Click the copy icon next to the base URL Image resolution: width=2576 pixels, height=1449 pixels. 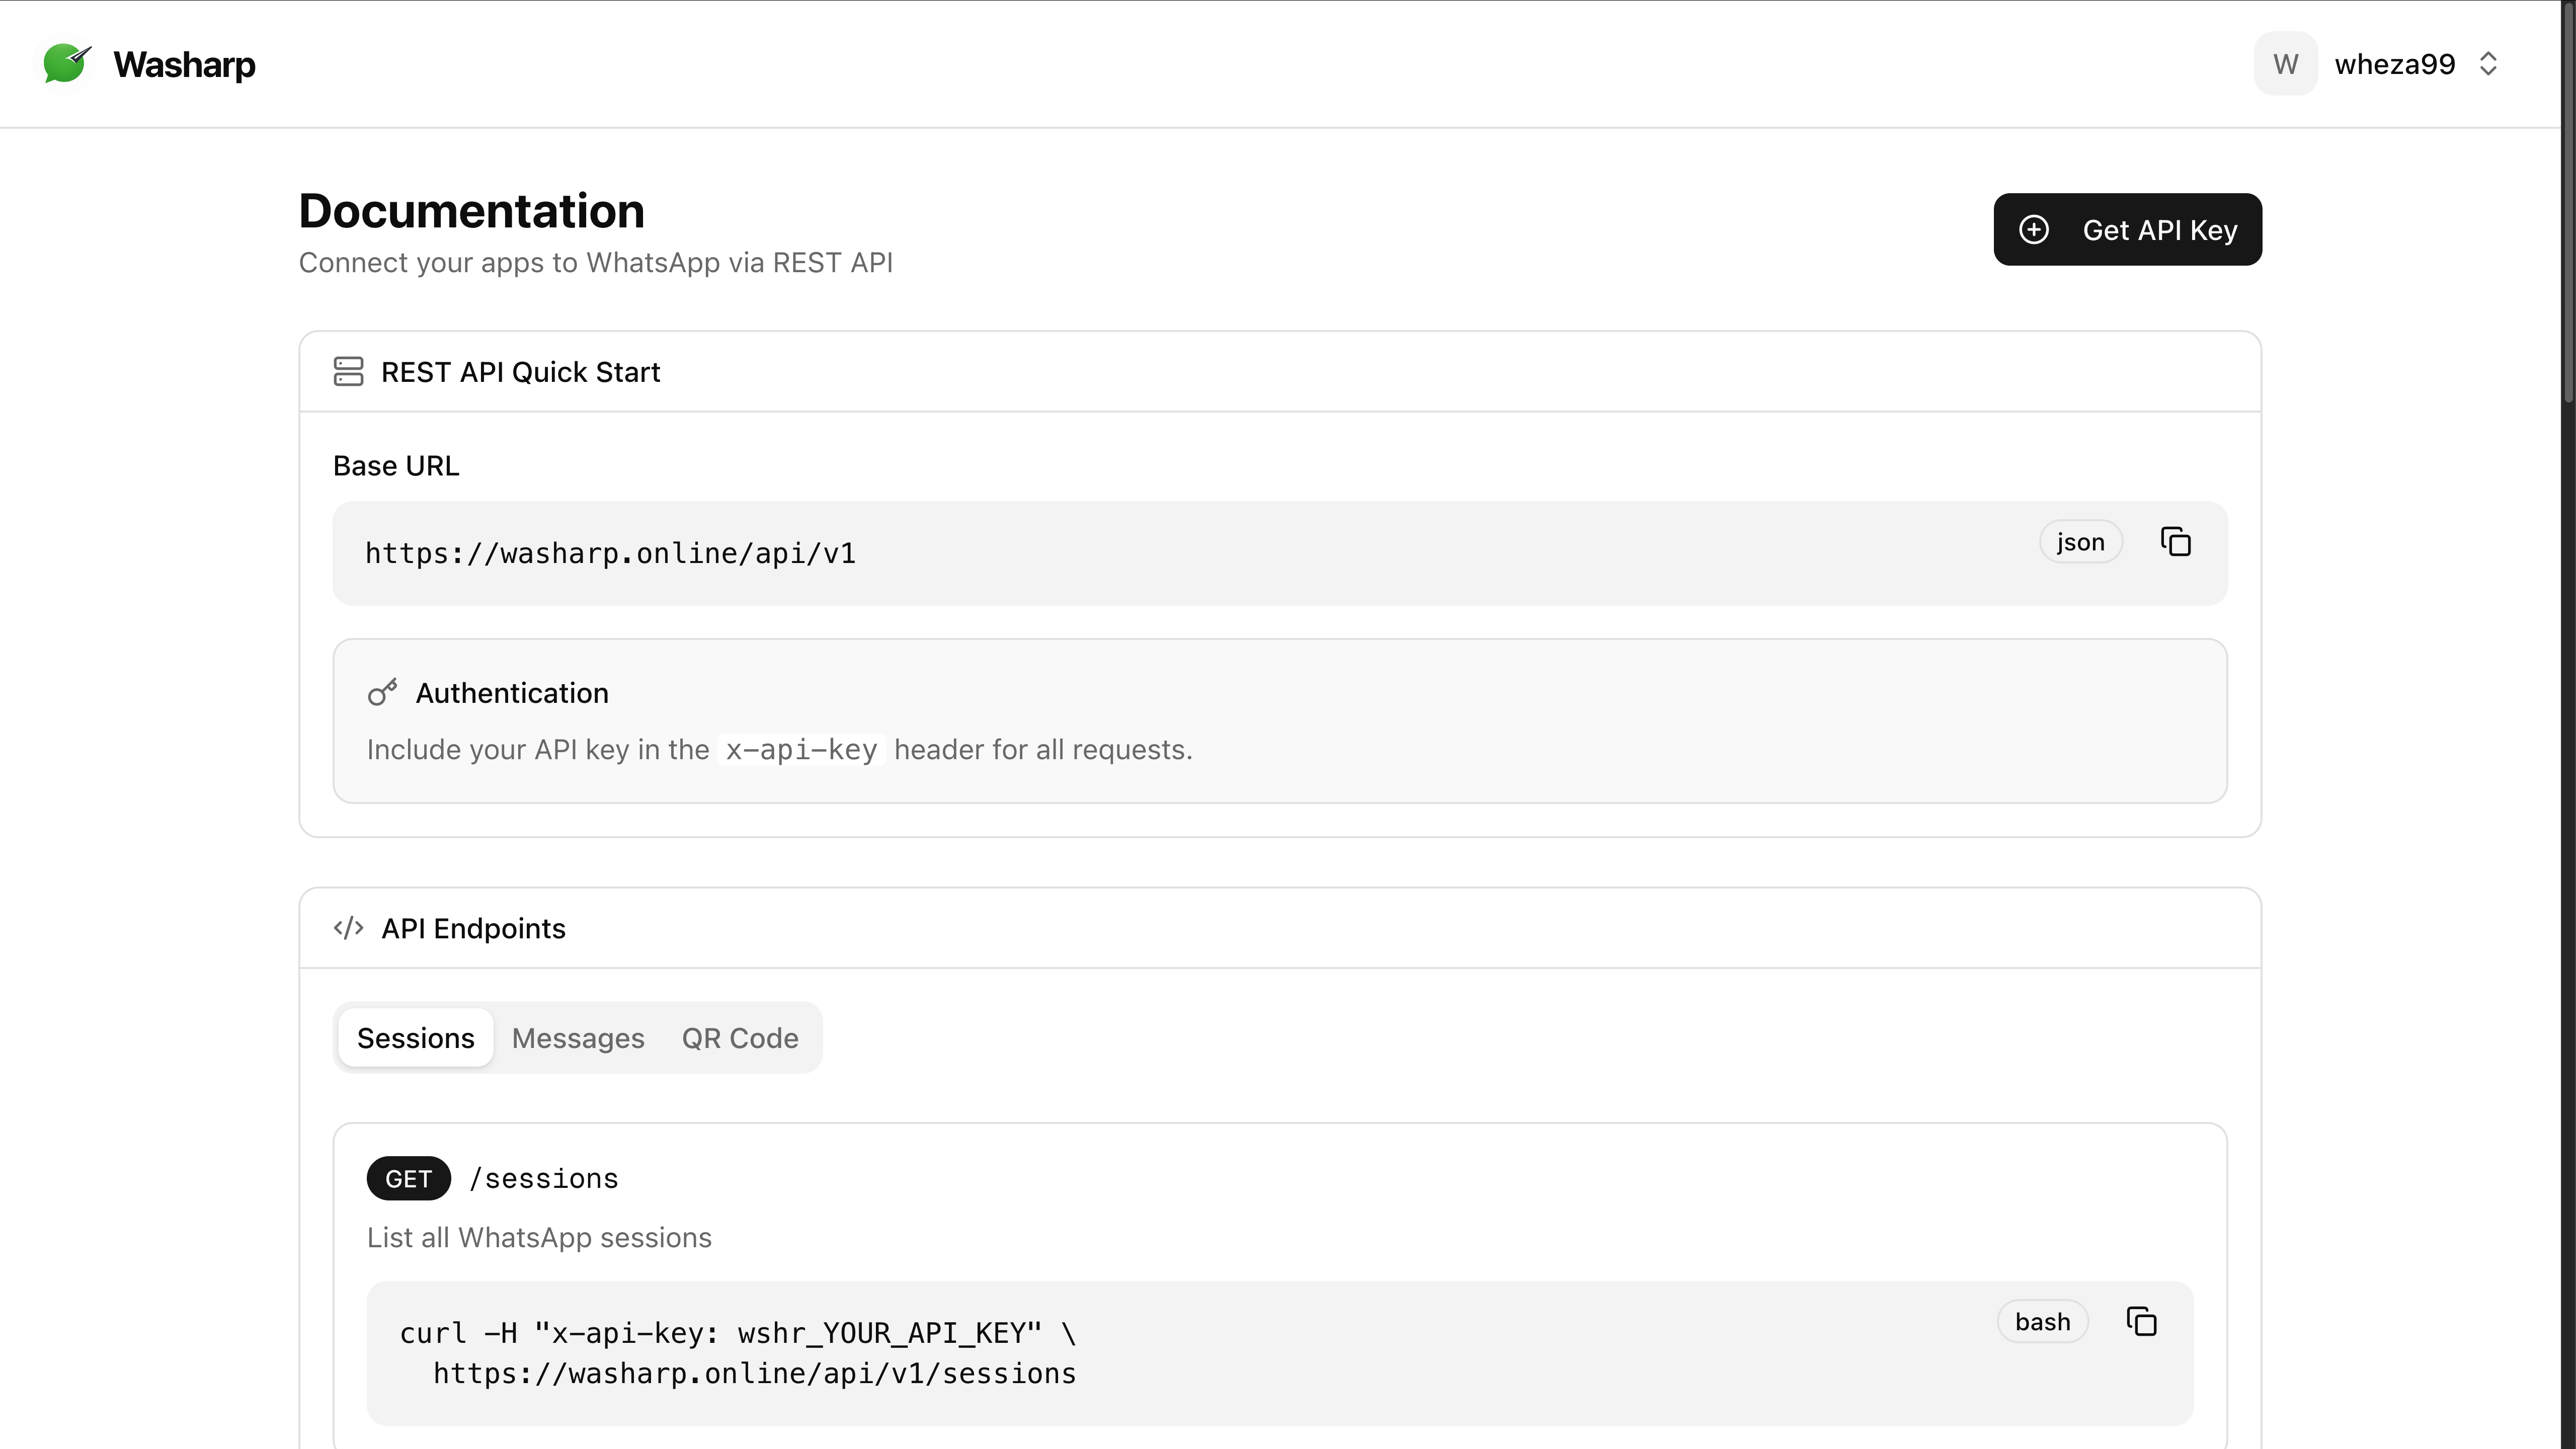pyautogui.click(x=2176, y=541)
